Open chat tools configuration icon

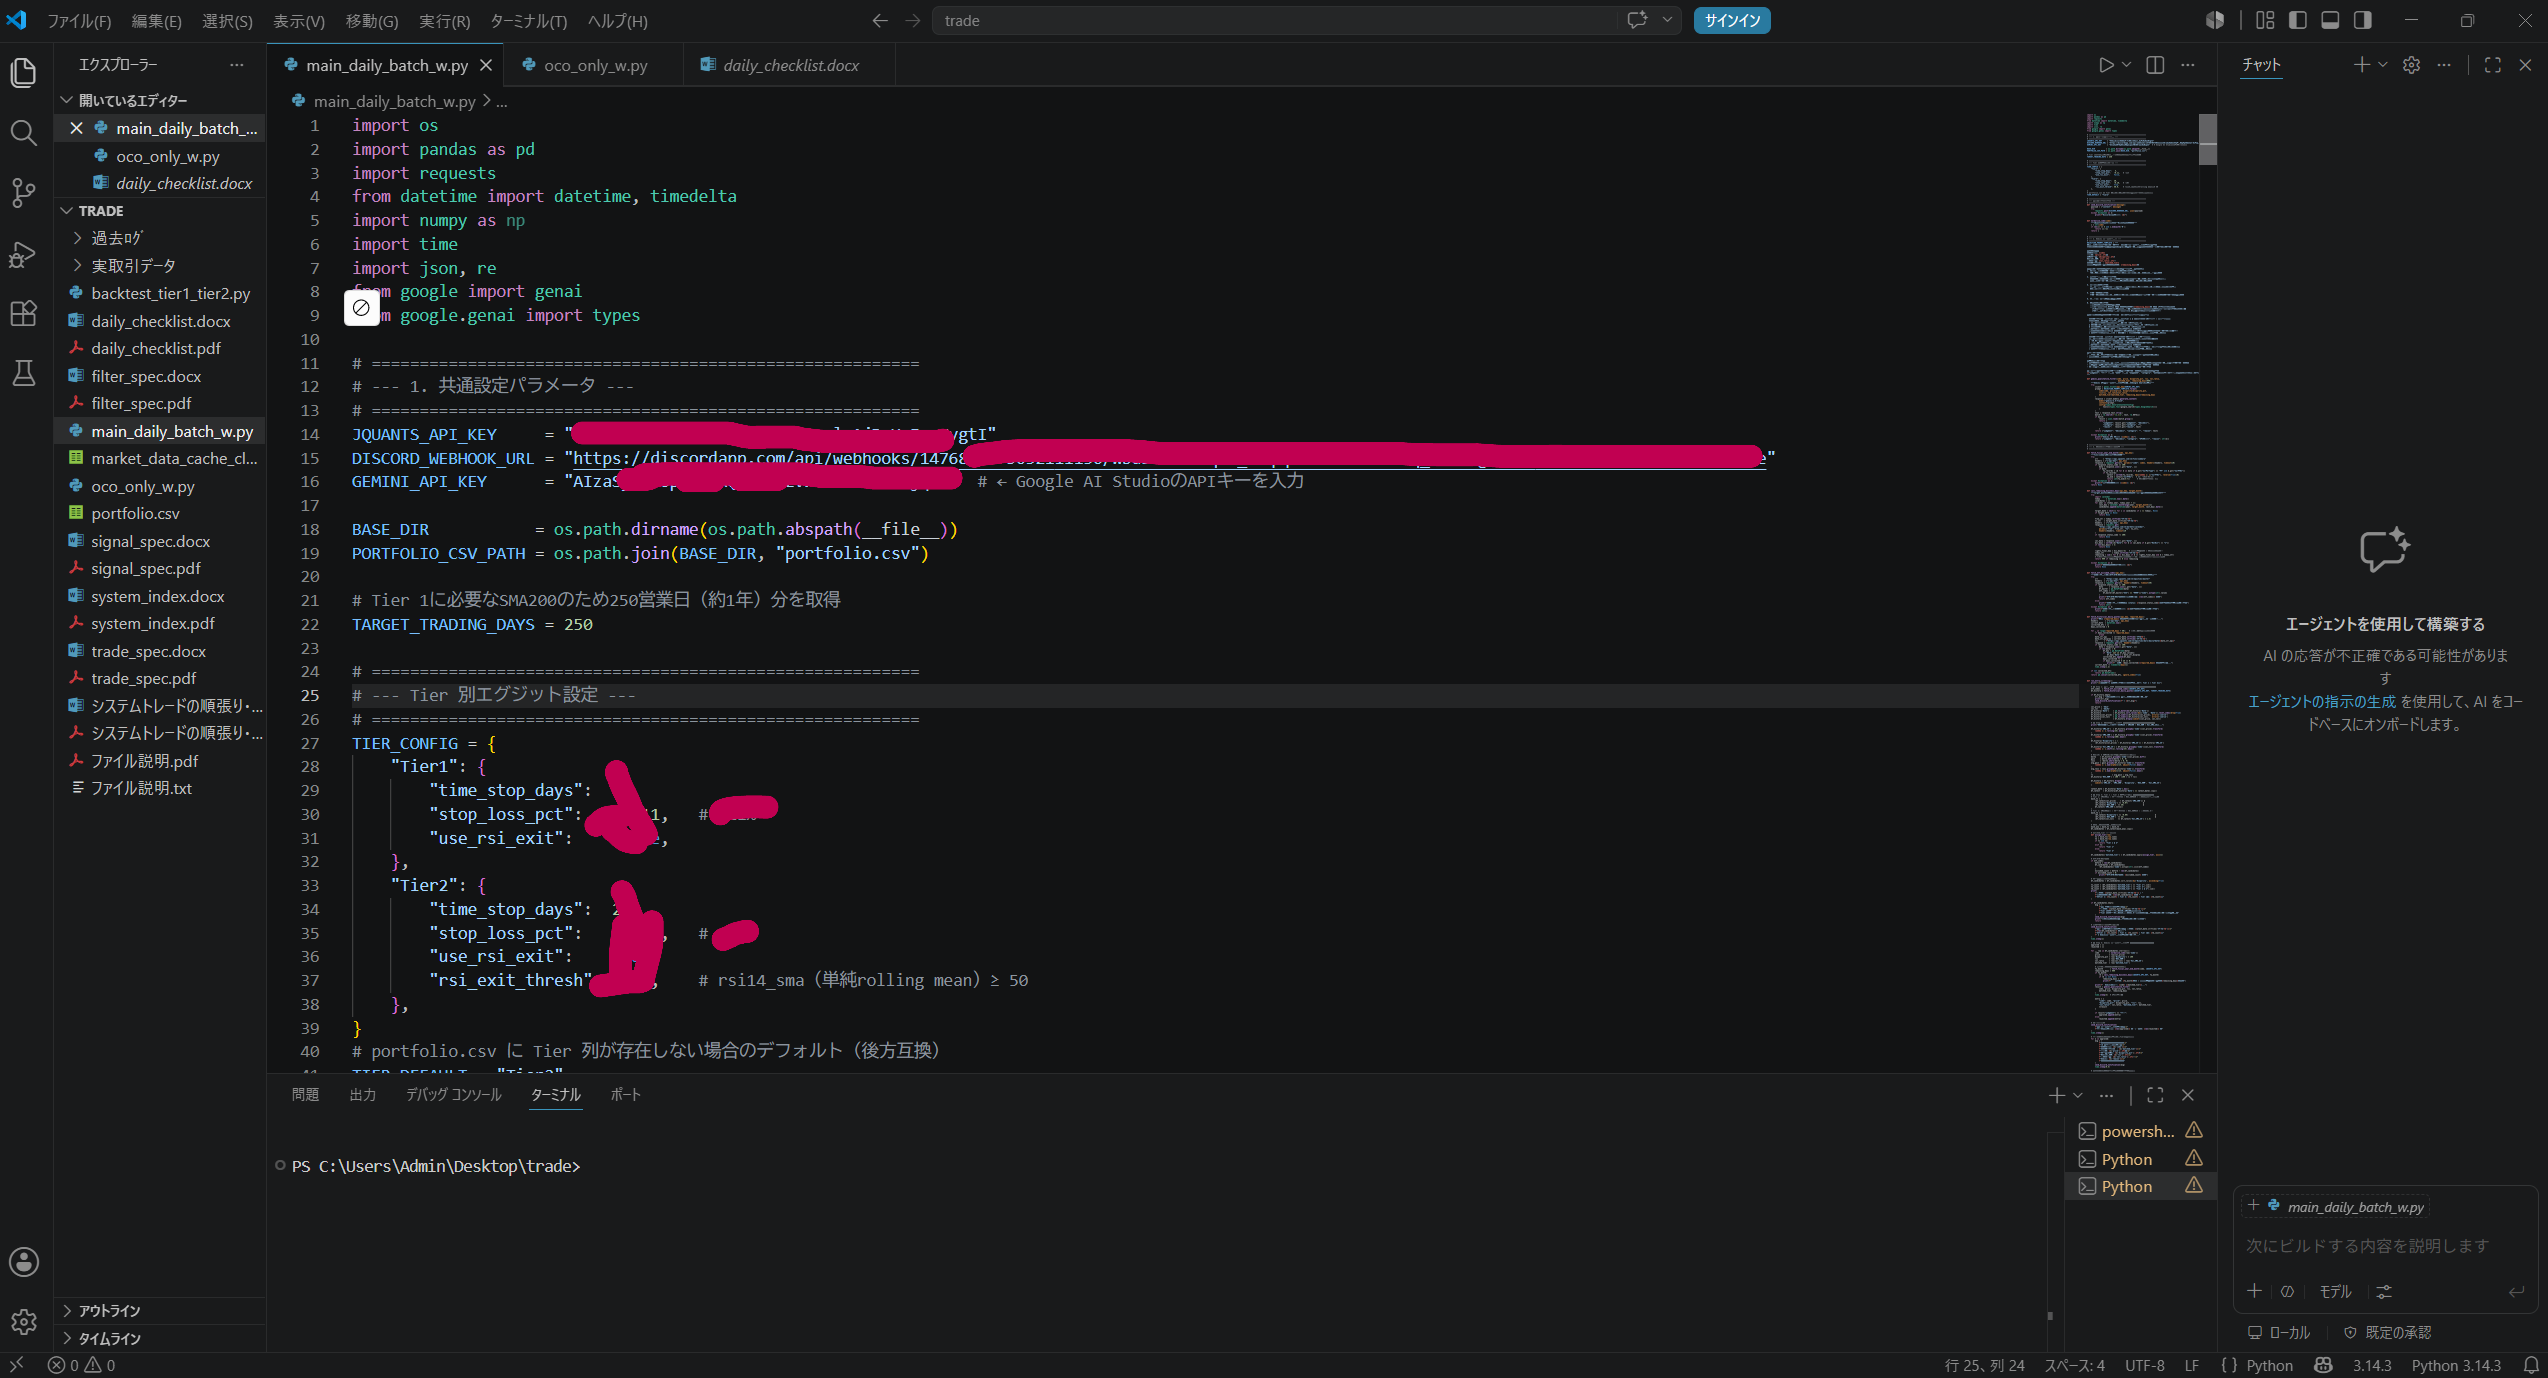point(2384,1291)
